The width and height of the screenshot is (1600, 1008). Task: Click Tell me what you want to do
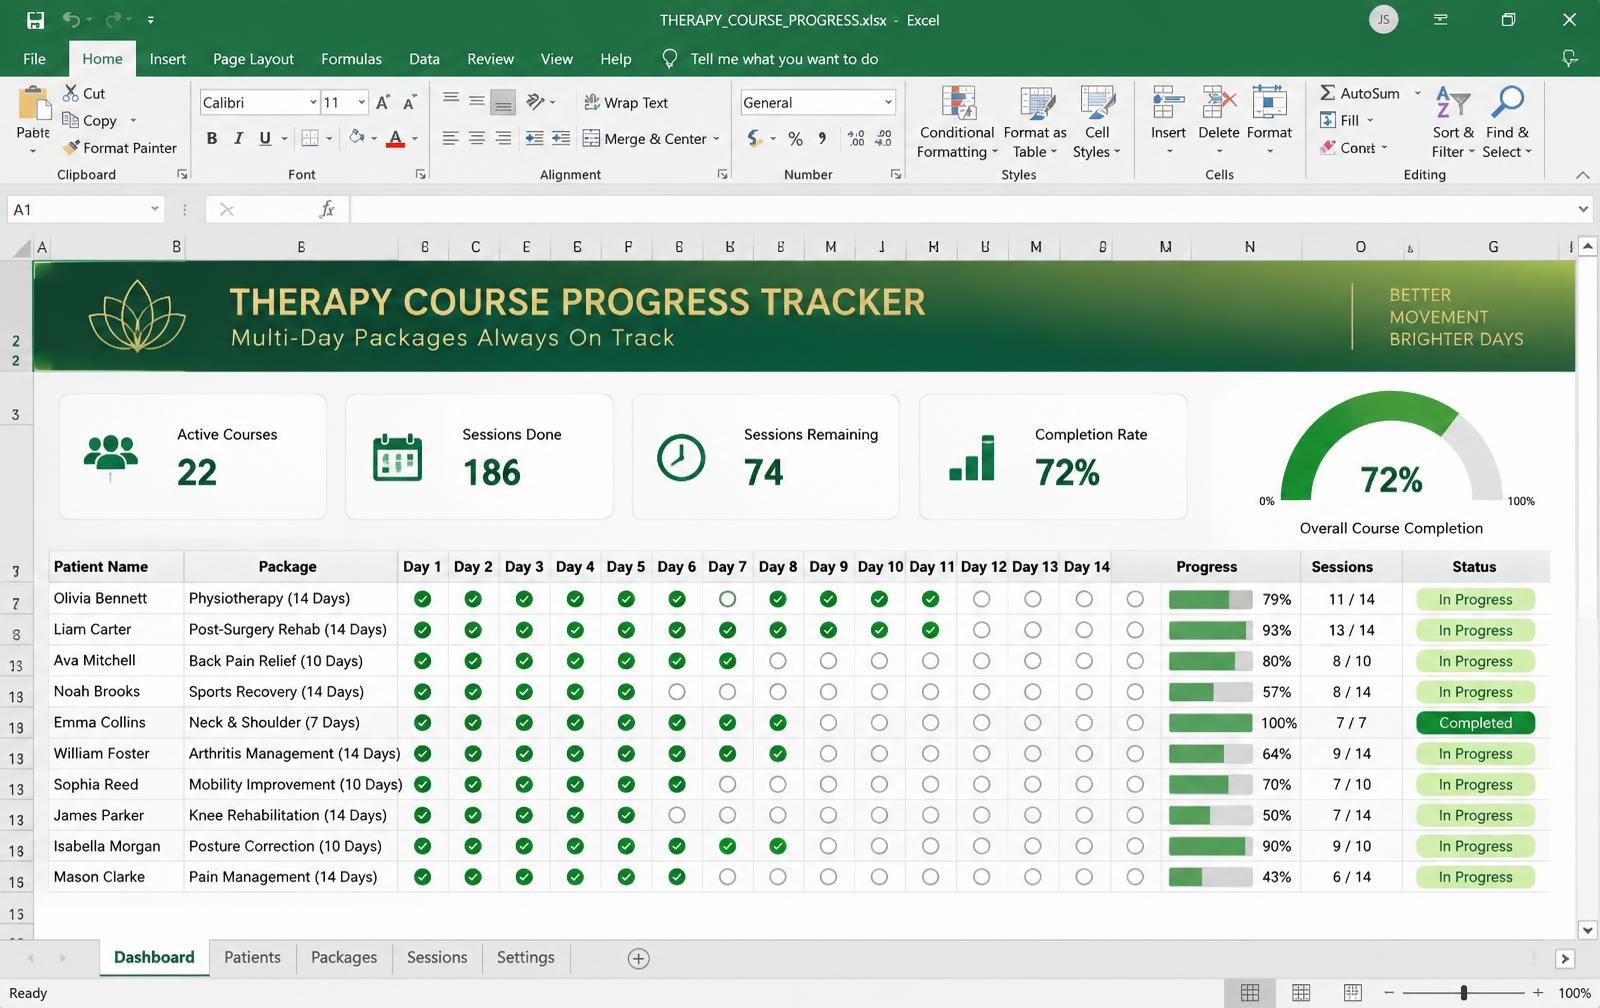pyautogui.click(x=784, y=59)
